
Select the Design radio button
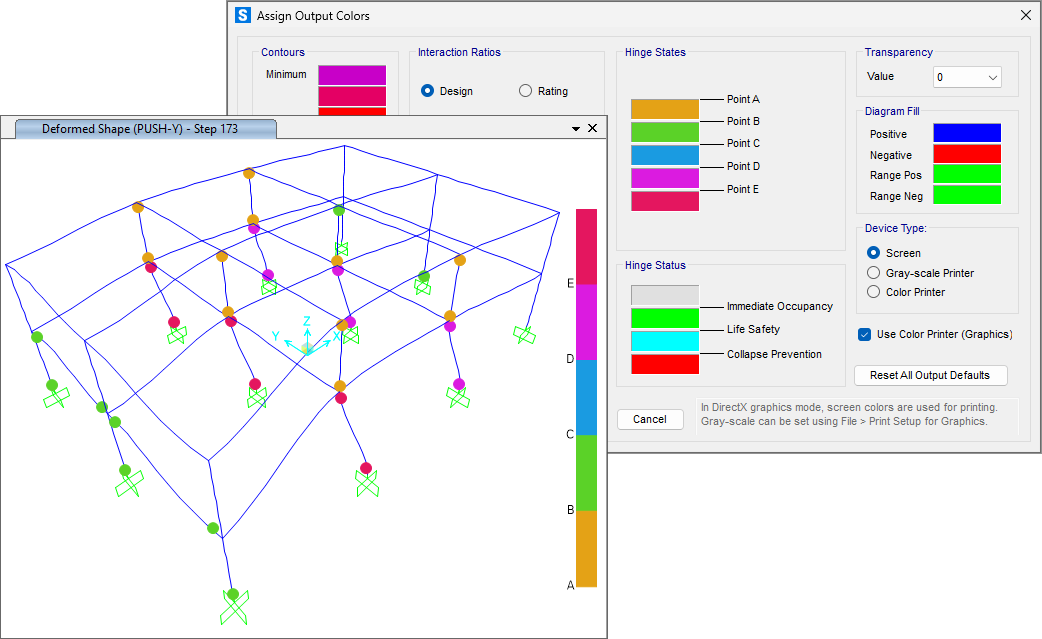coord(428,91)
